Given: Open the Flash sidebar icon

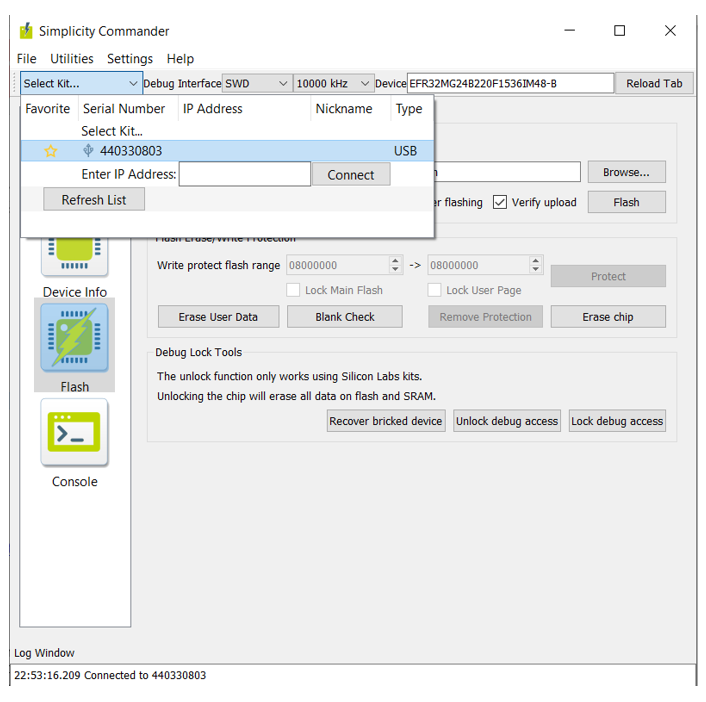Looking at the screenshot, I should coord(74,340).
